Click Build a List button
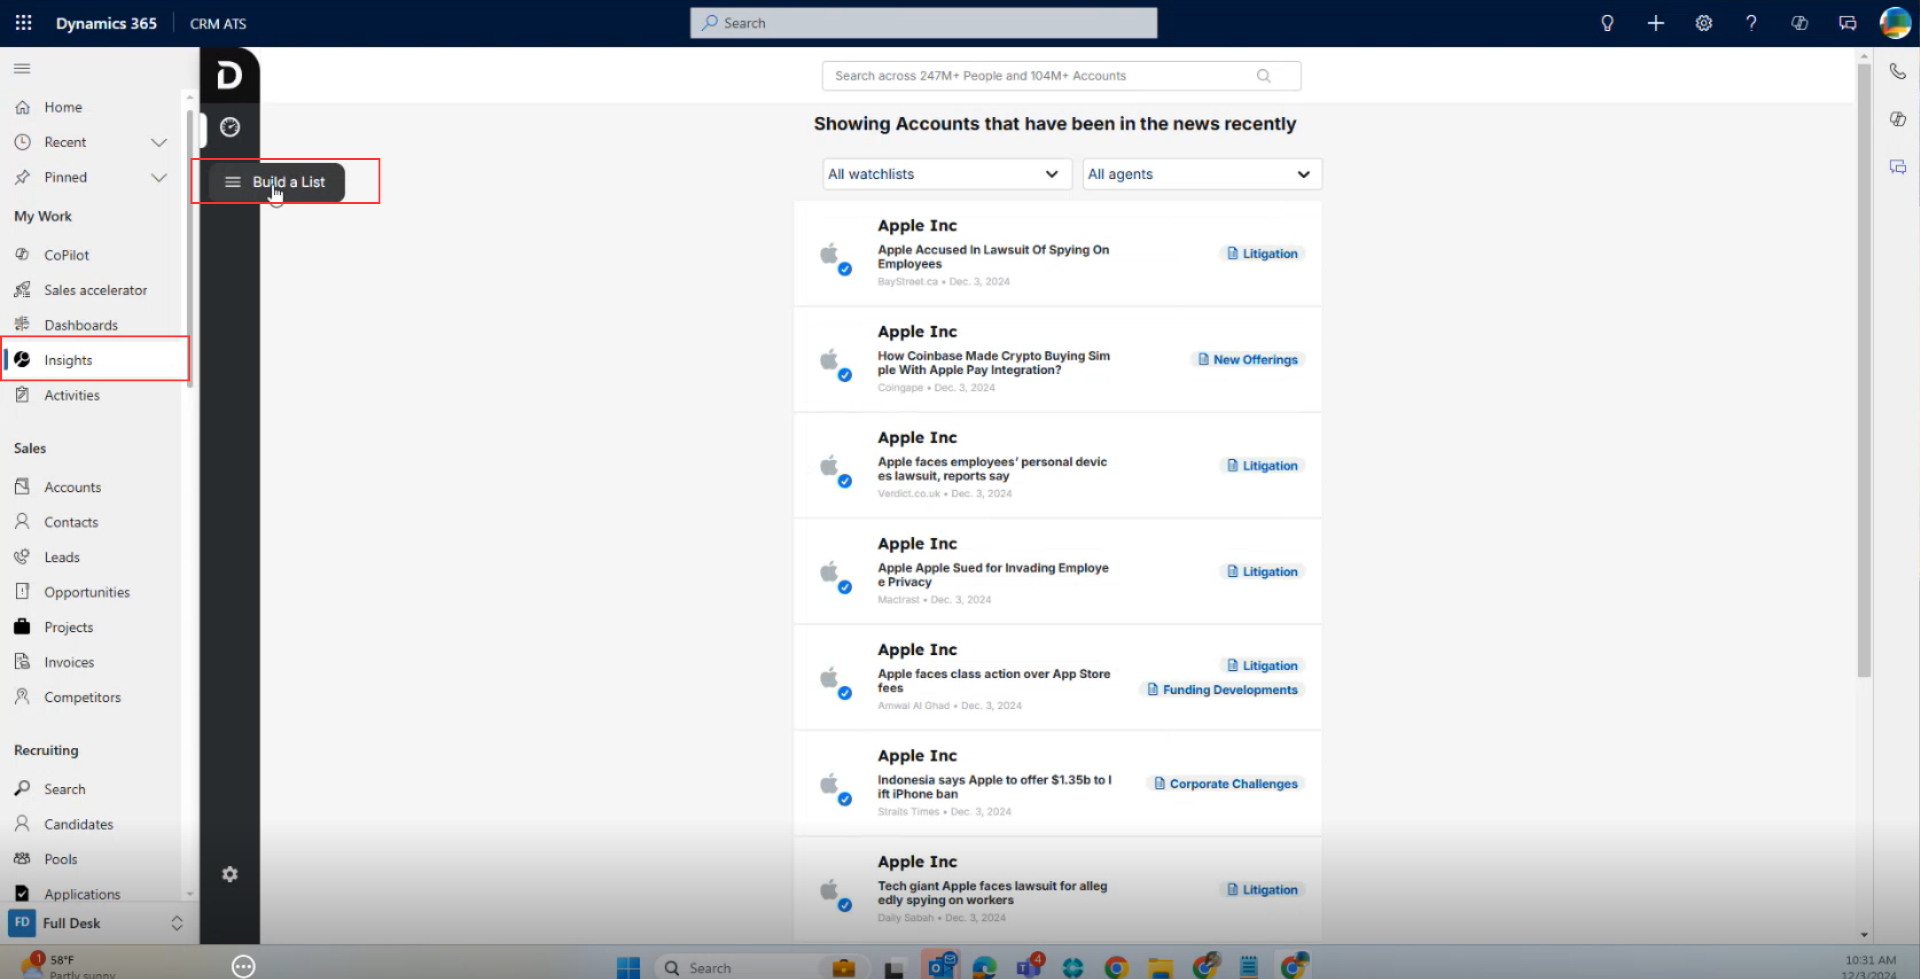This screenshot has height=979, width=1920. tap(277, 182)
